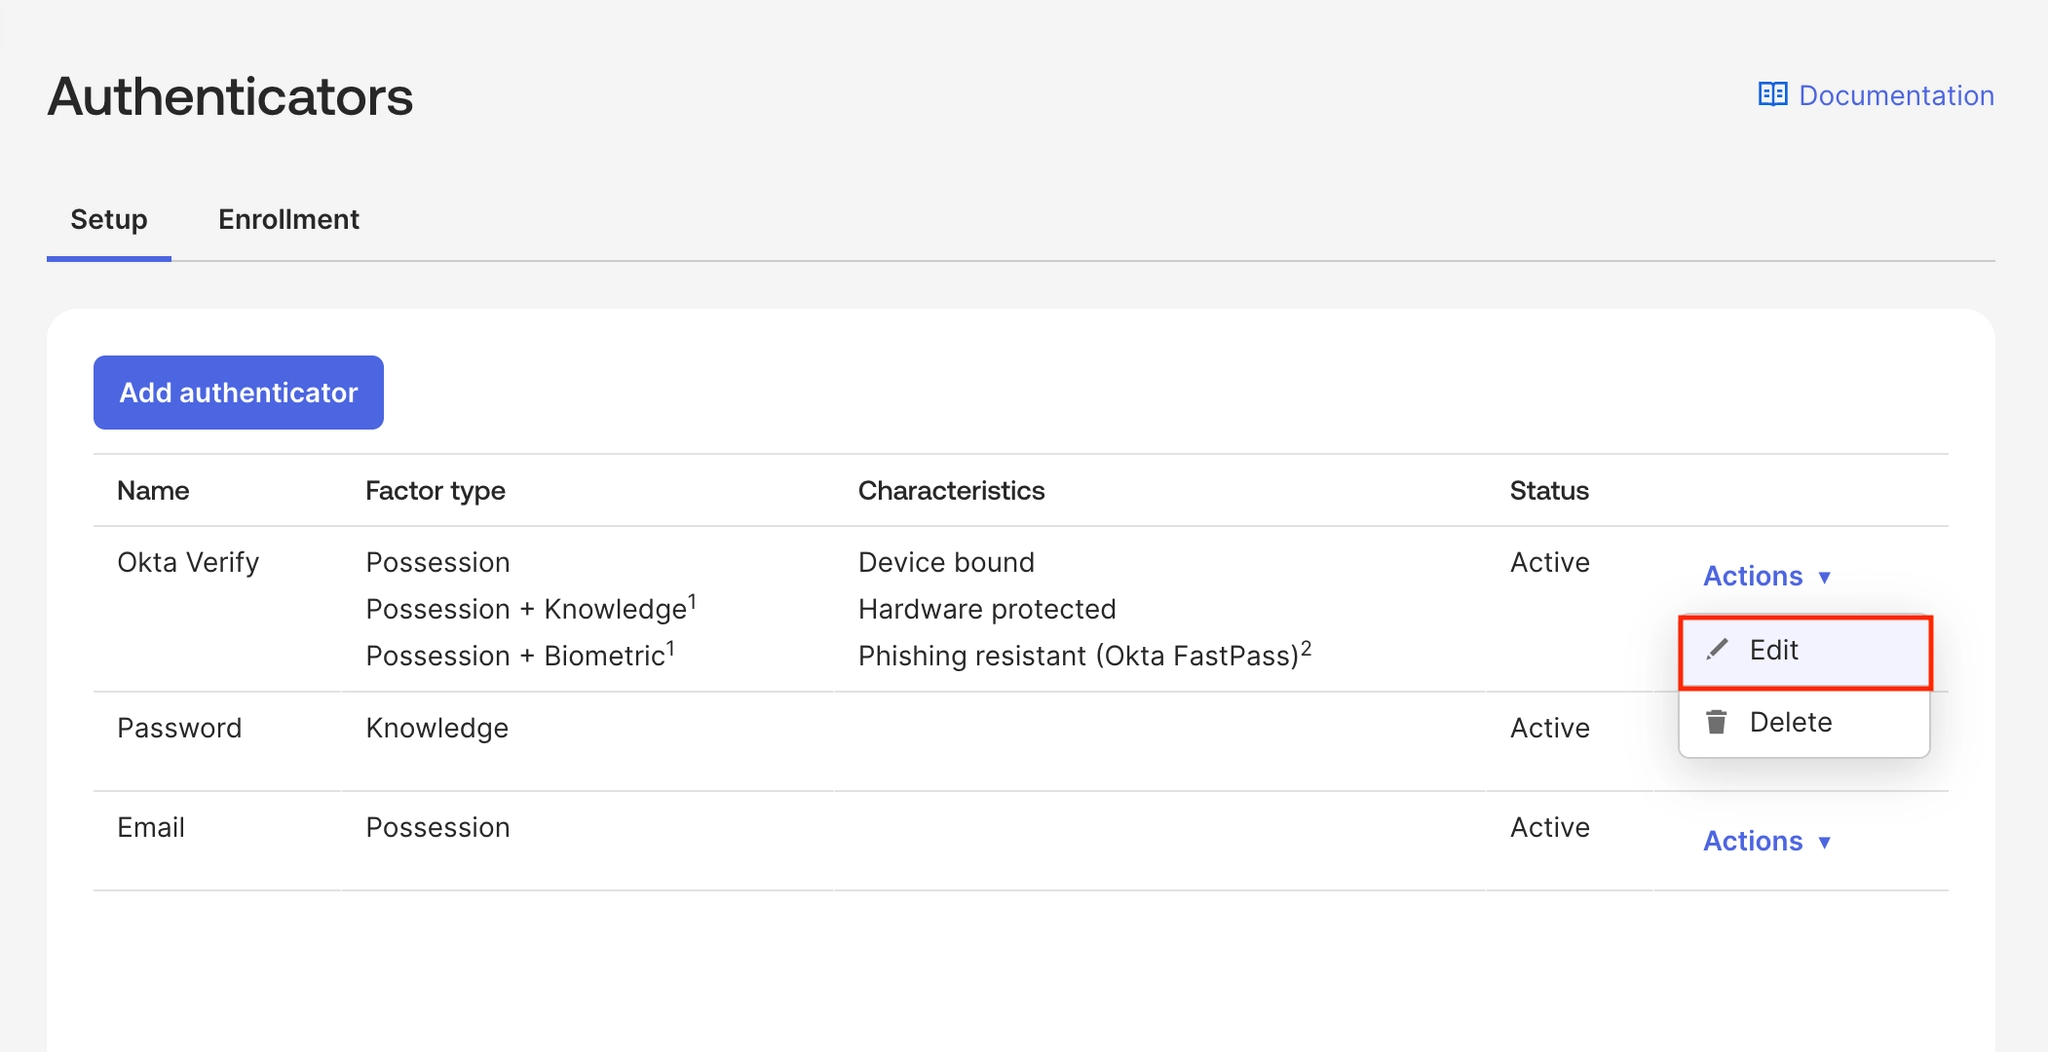Image resolution: width=2048 pixels, height=1052 pixels.
Task: Click the Status column header
Action: 1549,490
